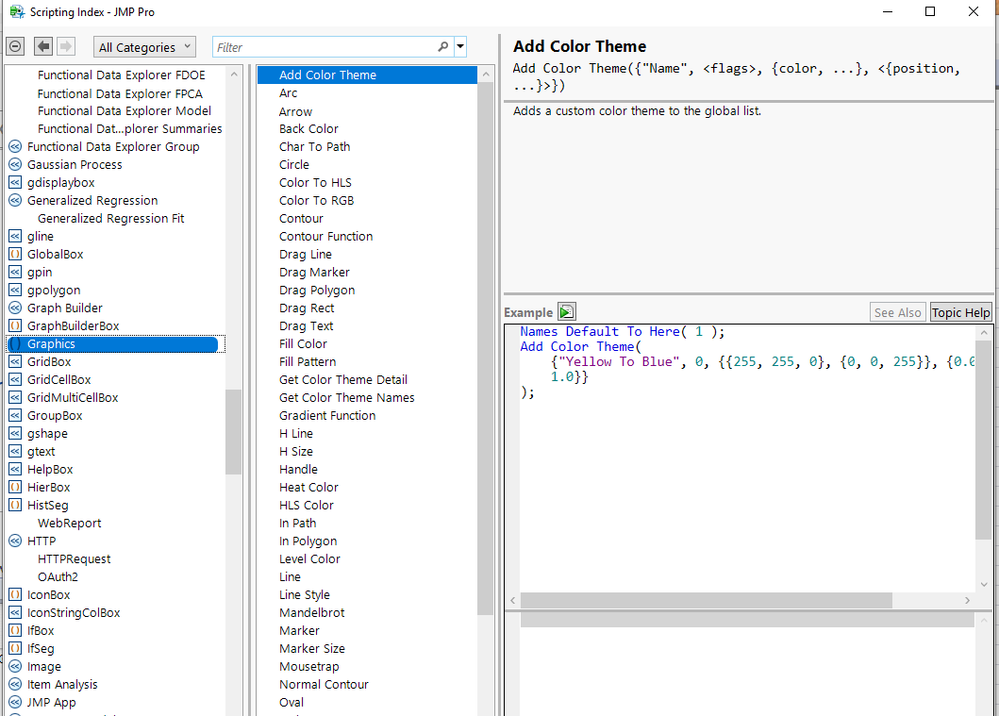This screenshot has height=716, width=999.
Task: Click the bracket icon beside HierBox
Action: coord(15,487)
